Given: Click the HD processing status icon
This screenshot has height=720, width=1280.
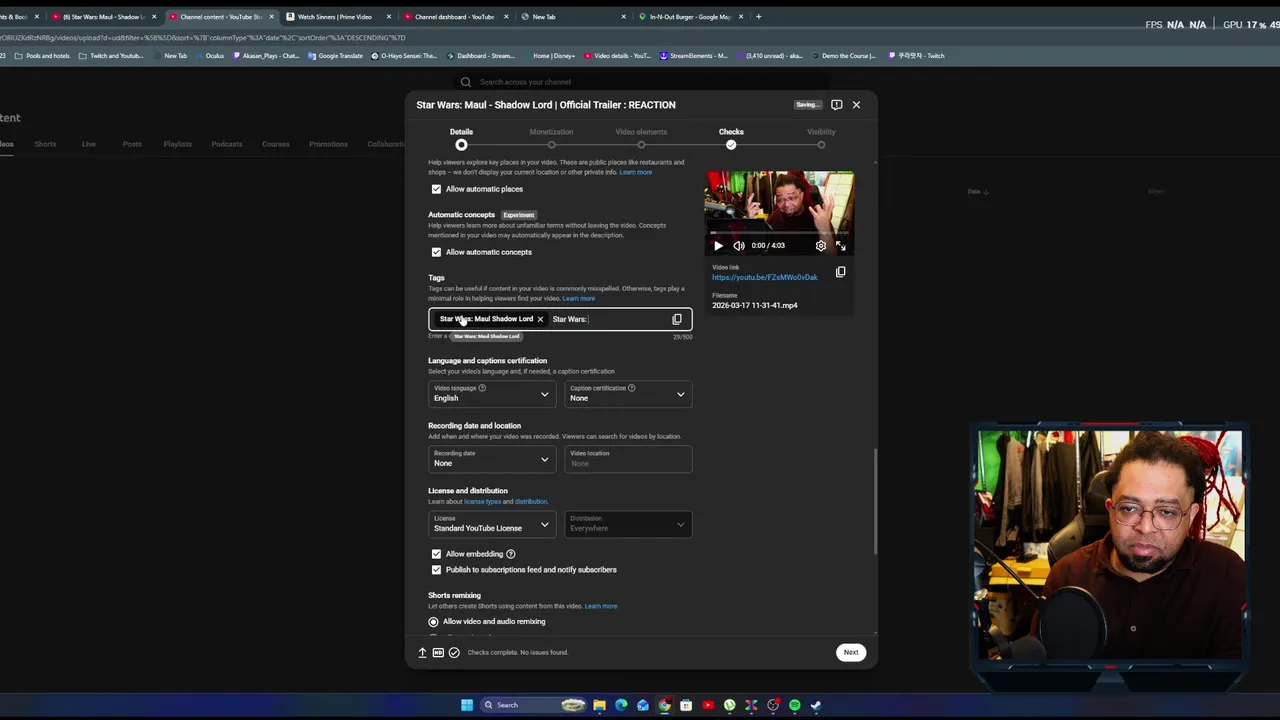Looking at the screenshot, I should tap(438, 652).
